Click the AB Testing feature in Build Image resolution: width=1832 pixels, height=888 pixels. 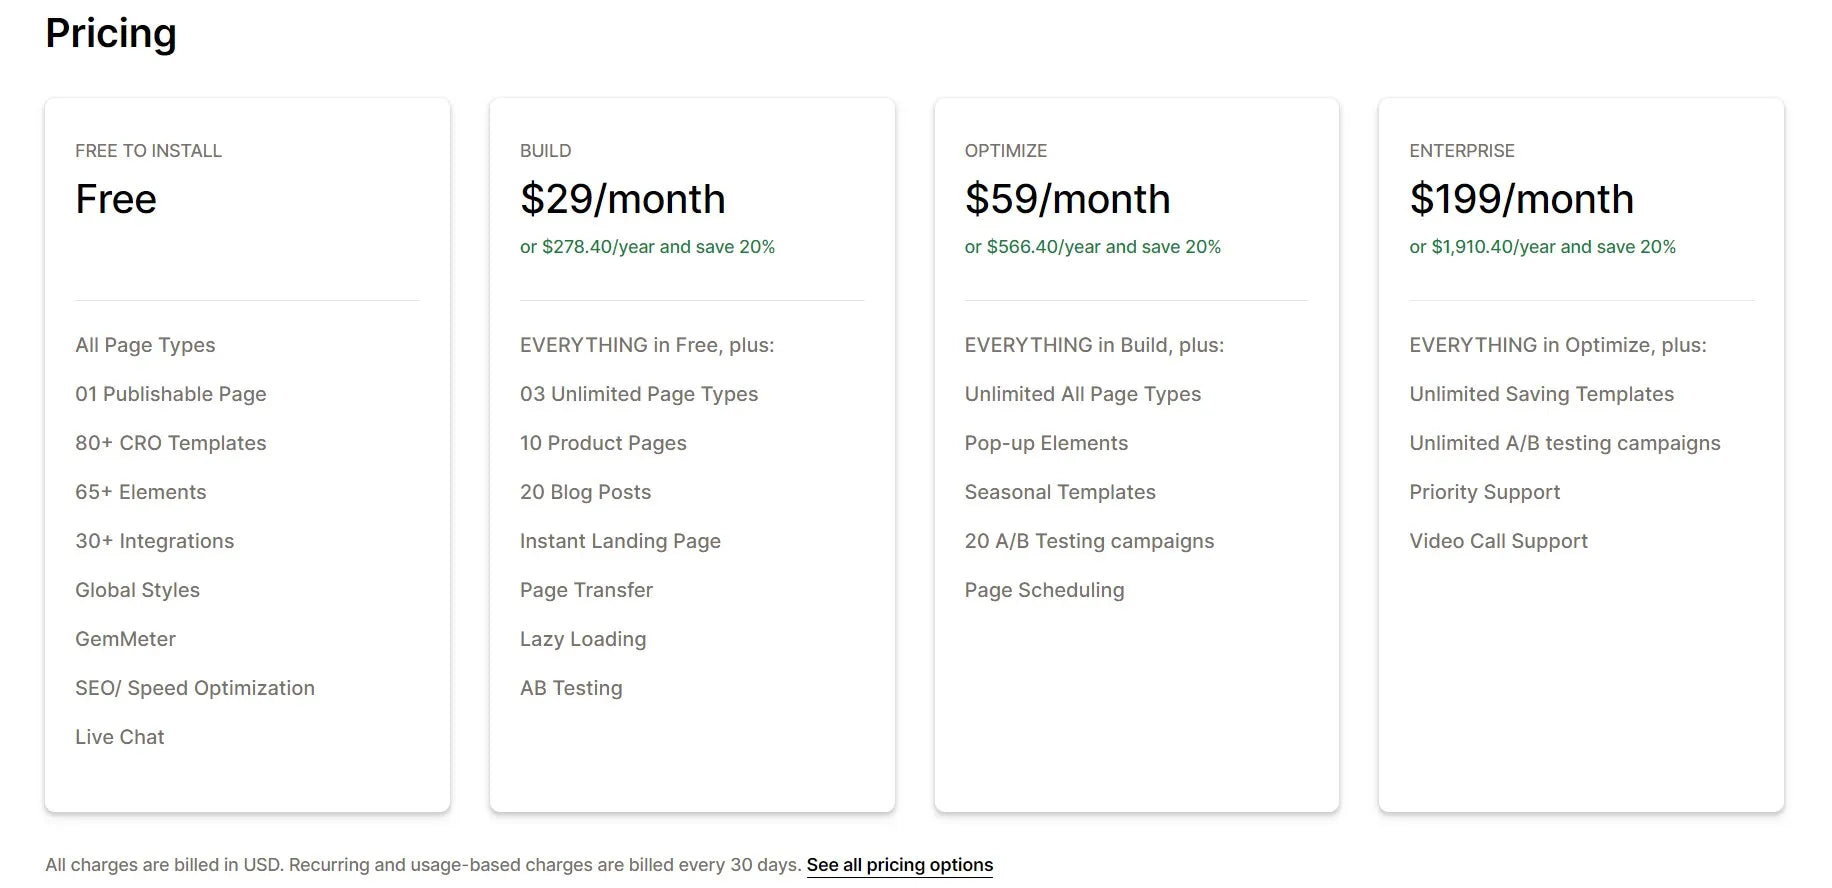pyautogui.click(x=571, y=688)
